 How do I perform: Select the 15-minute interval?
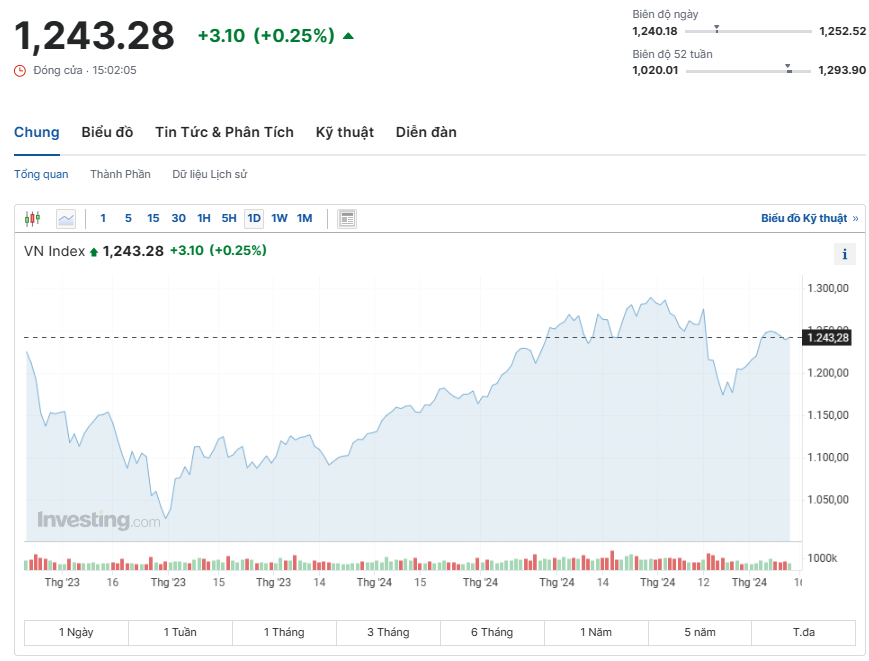tap(153, 218)
